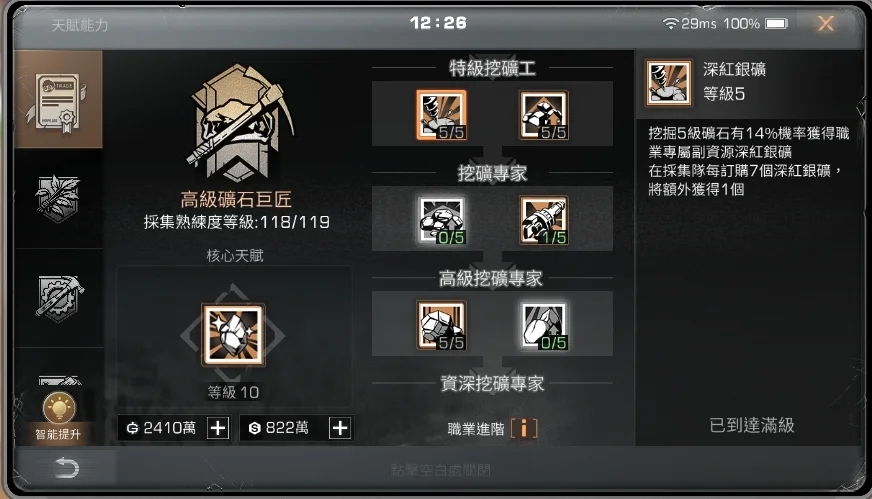Open the certificate tab in the sidebar

pos(58,100)
